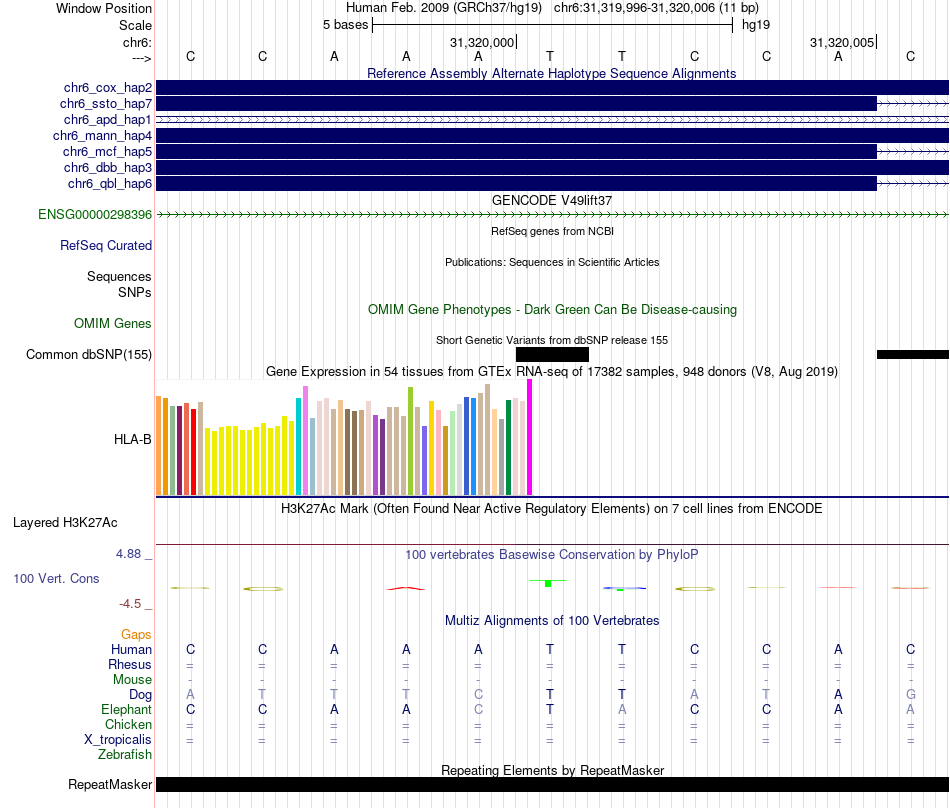Click the chr6_ssto_hap7 track label

pos(106,104)
